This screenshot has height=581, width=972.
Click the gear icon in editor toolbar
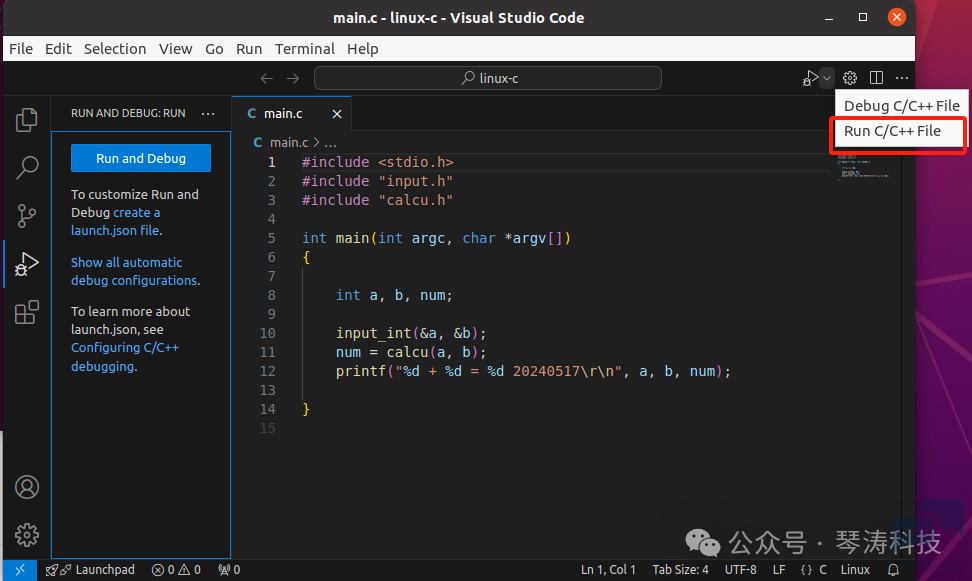pyautogui.click(x=850, y=78)
